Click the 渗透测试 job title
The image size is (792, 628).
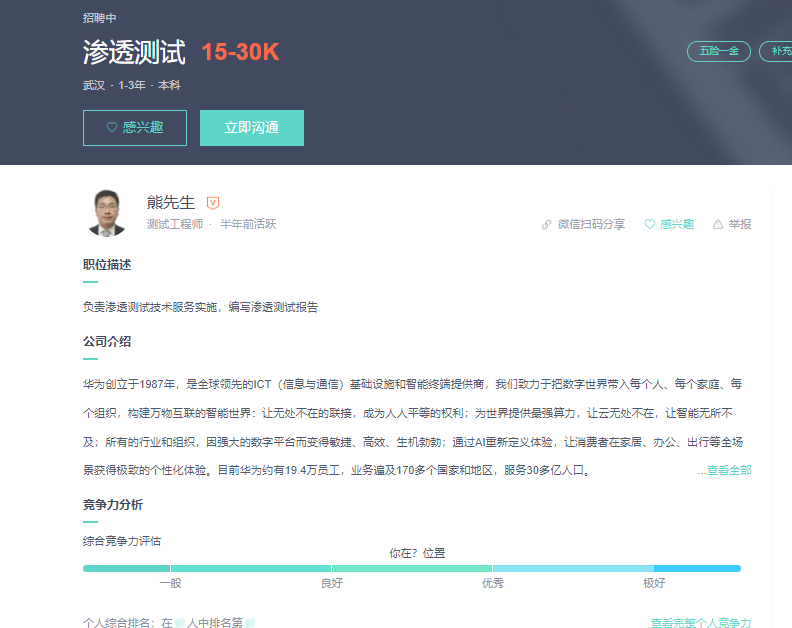tap(134, 52)
